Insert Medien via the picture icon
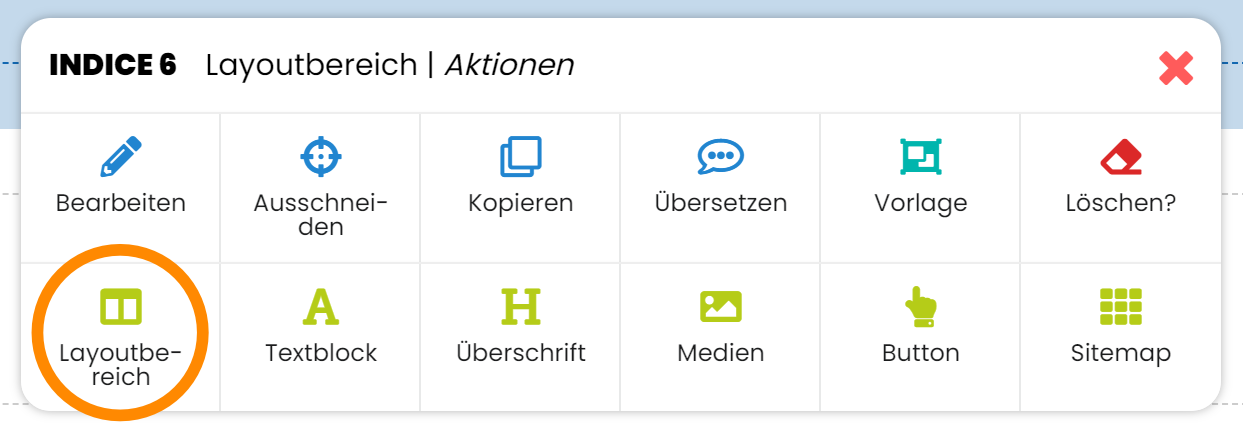 click(721, 307)
